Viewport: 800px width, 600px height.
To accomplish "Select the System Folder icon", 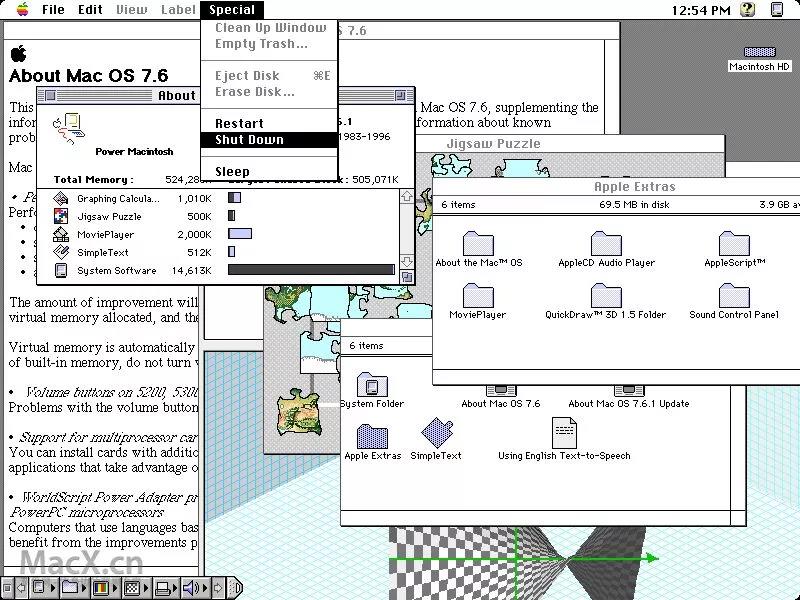I will (371, 384).
